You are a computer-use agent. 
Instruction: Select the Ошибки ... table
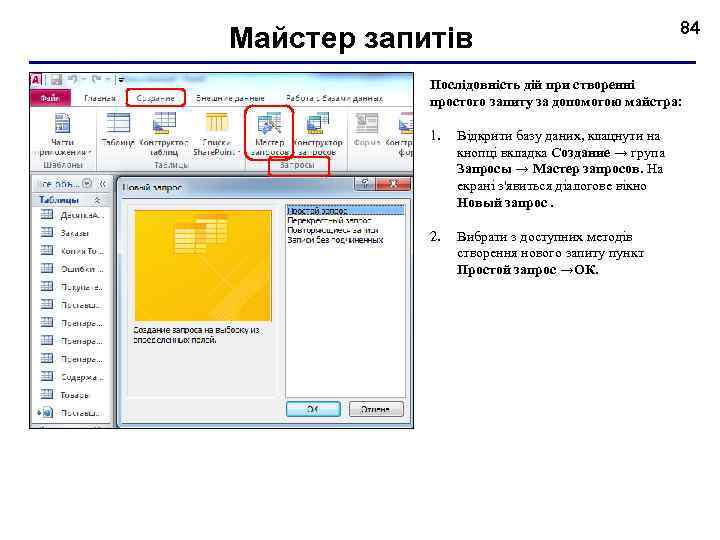(x=72, y=269)
